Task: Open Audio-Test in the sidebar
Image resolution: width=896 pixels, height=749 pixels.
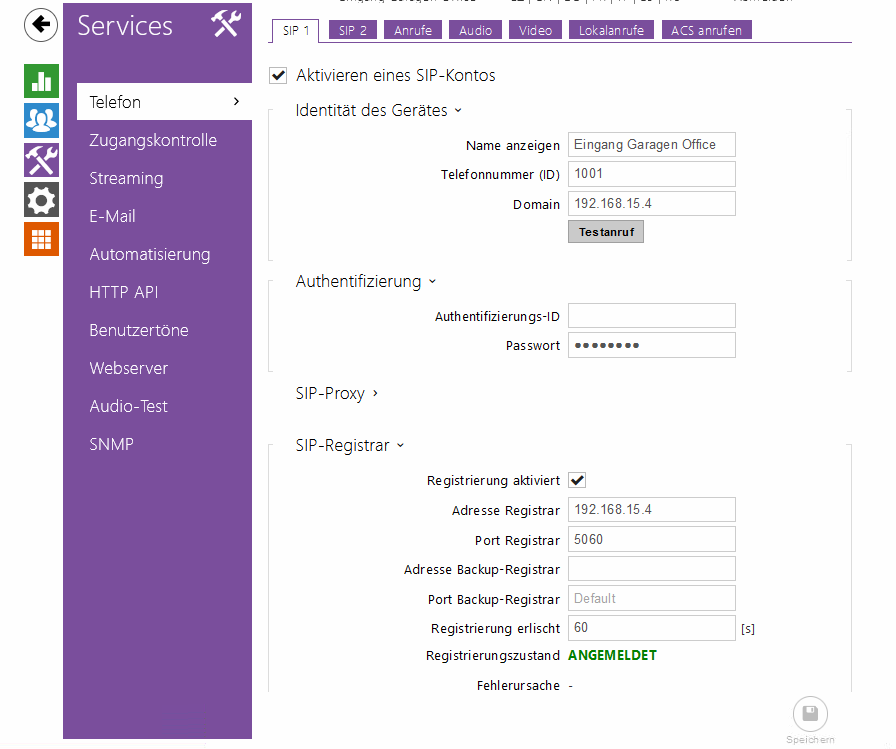Action: [x=129, y=406]
